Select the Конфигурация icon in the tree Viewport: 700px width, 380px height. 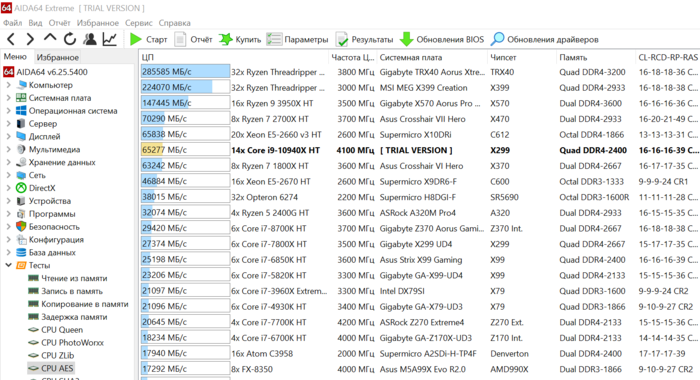[21, 239]
